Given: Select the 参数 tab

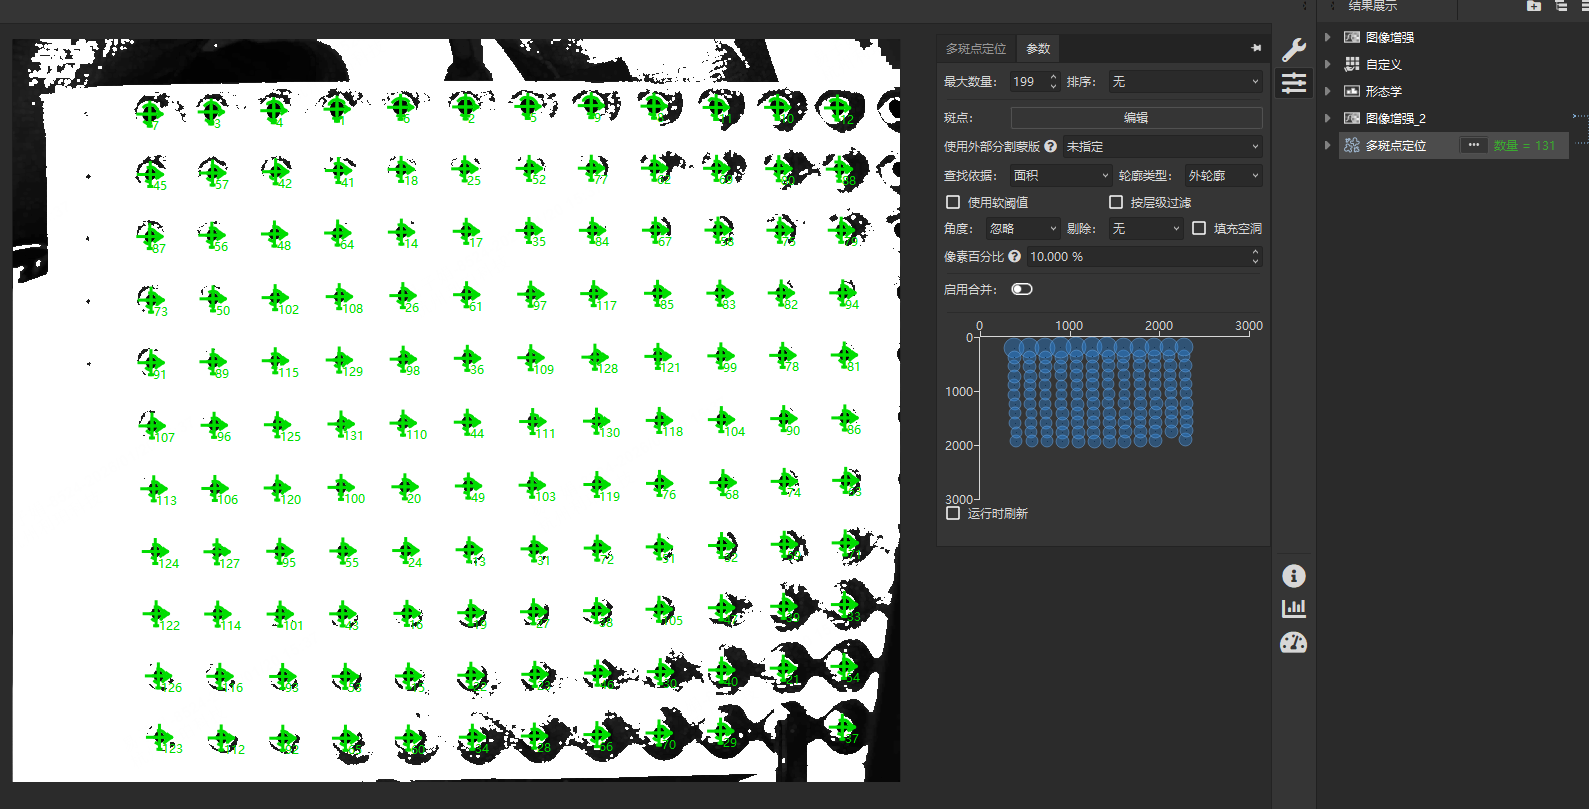Looking at the screenshot, I should [x=1038, y=49].
